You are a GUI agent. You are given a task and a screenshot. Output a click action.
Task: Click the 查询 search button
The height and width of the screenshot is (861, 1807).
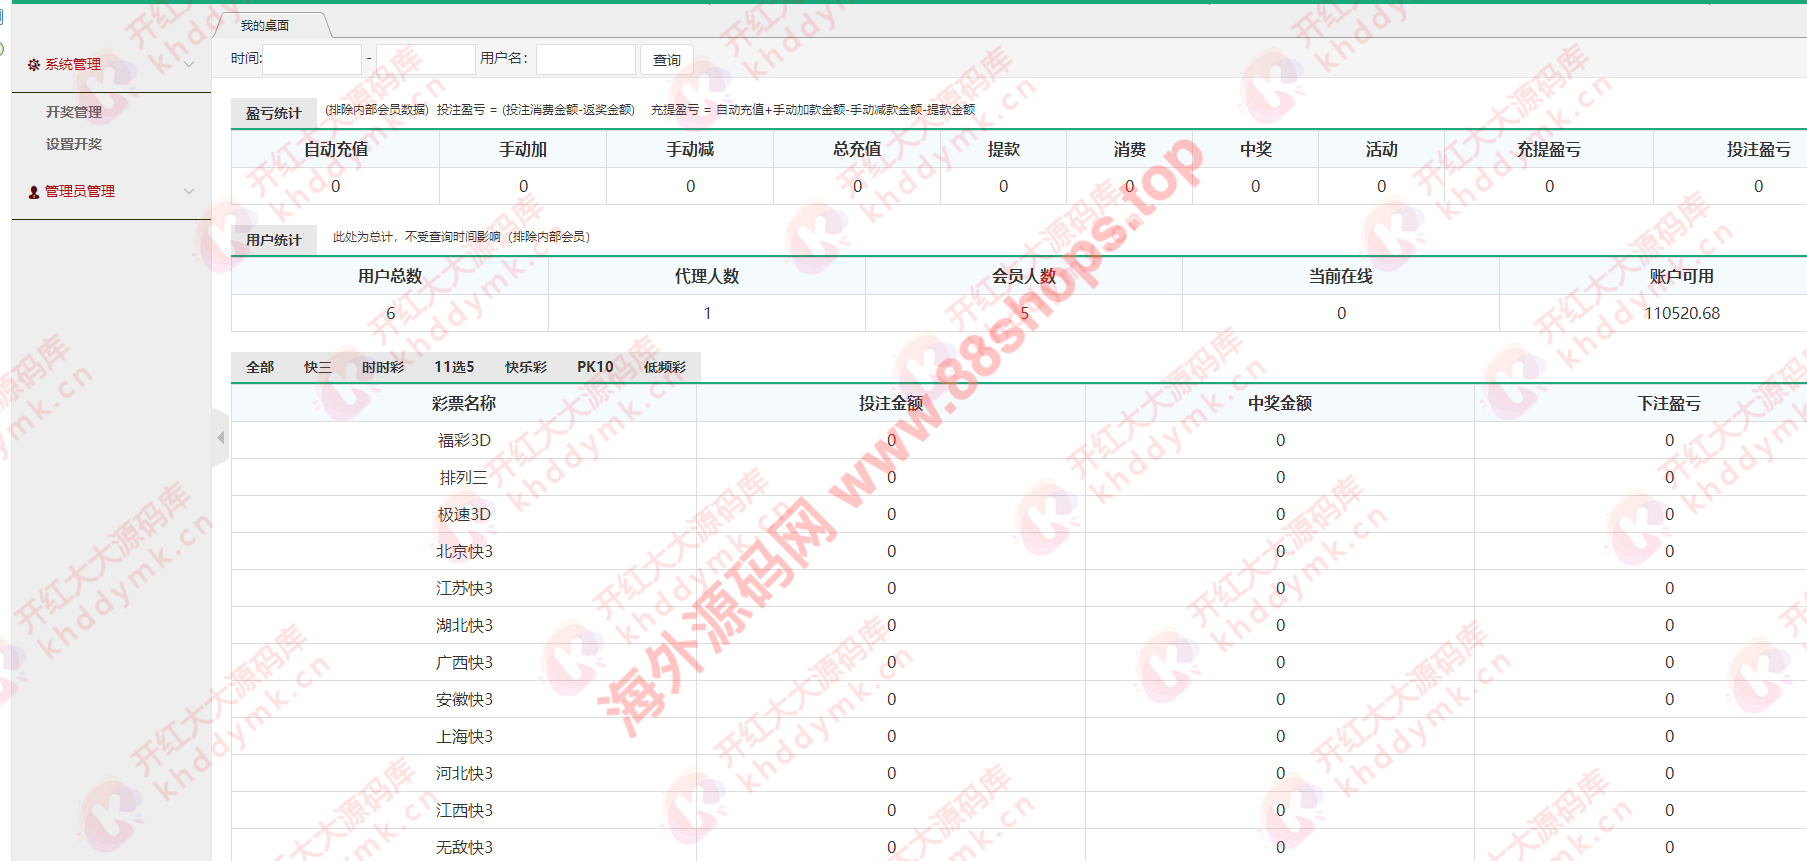666,60
